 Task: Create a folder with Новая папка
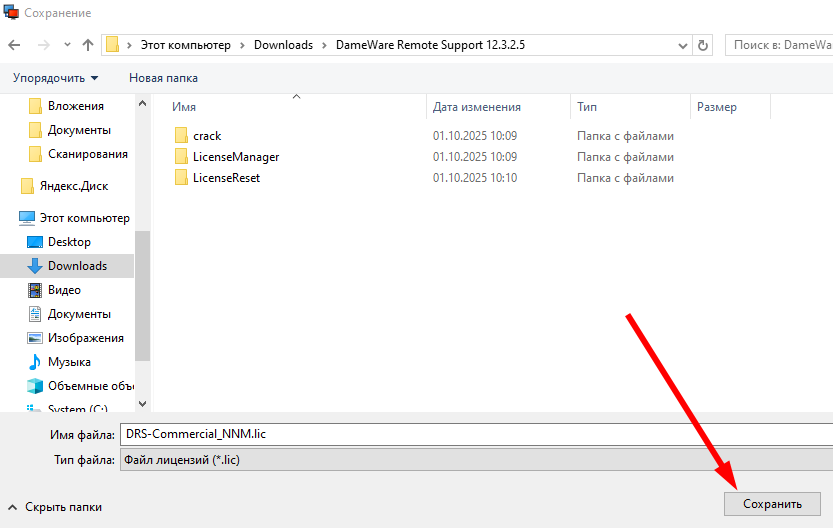pos(163,78)
